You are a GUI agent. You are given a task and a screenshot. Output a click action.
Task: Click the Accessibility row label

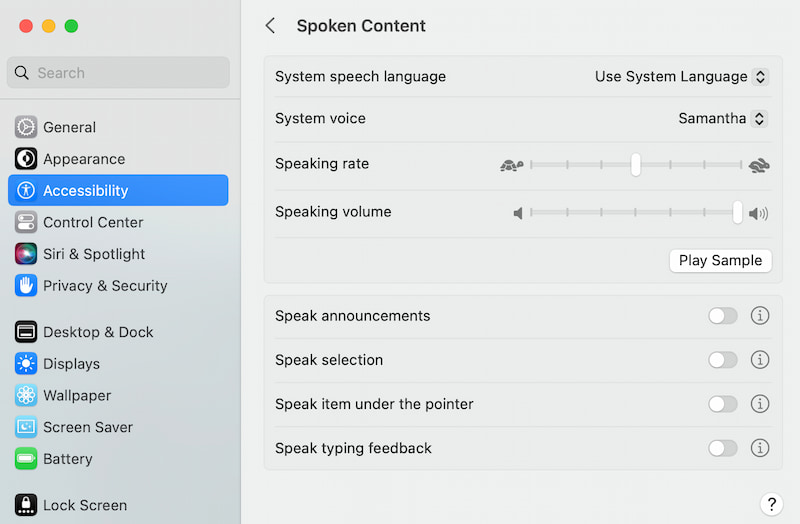coord(86,190)
